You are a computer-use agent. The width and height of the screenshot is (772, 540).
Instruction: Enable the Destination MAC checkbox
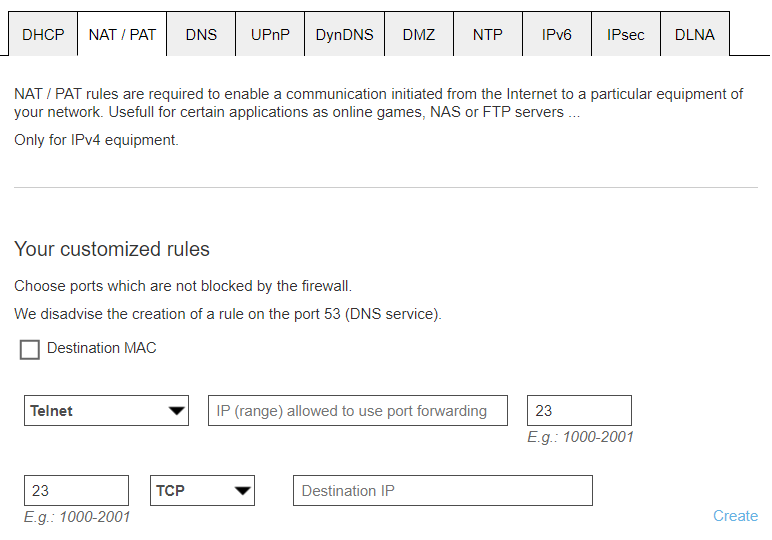tap(30, 349)
